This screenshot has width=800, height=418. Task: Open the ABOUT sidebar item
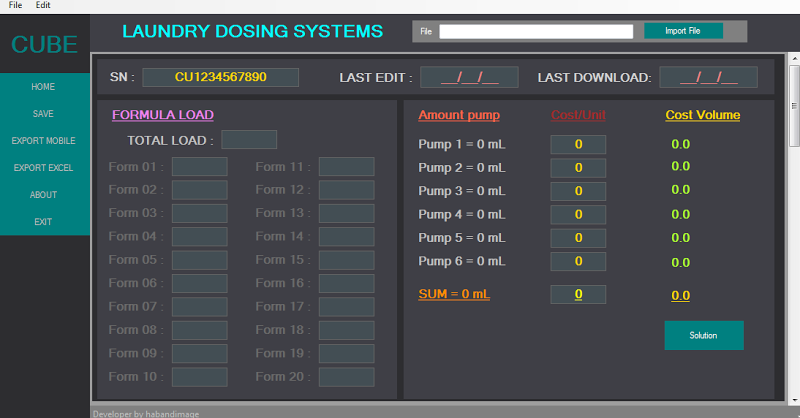pyautogui.click(x=43, y=195)
